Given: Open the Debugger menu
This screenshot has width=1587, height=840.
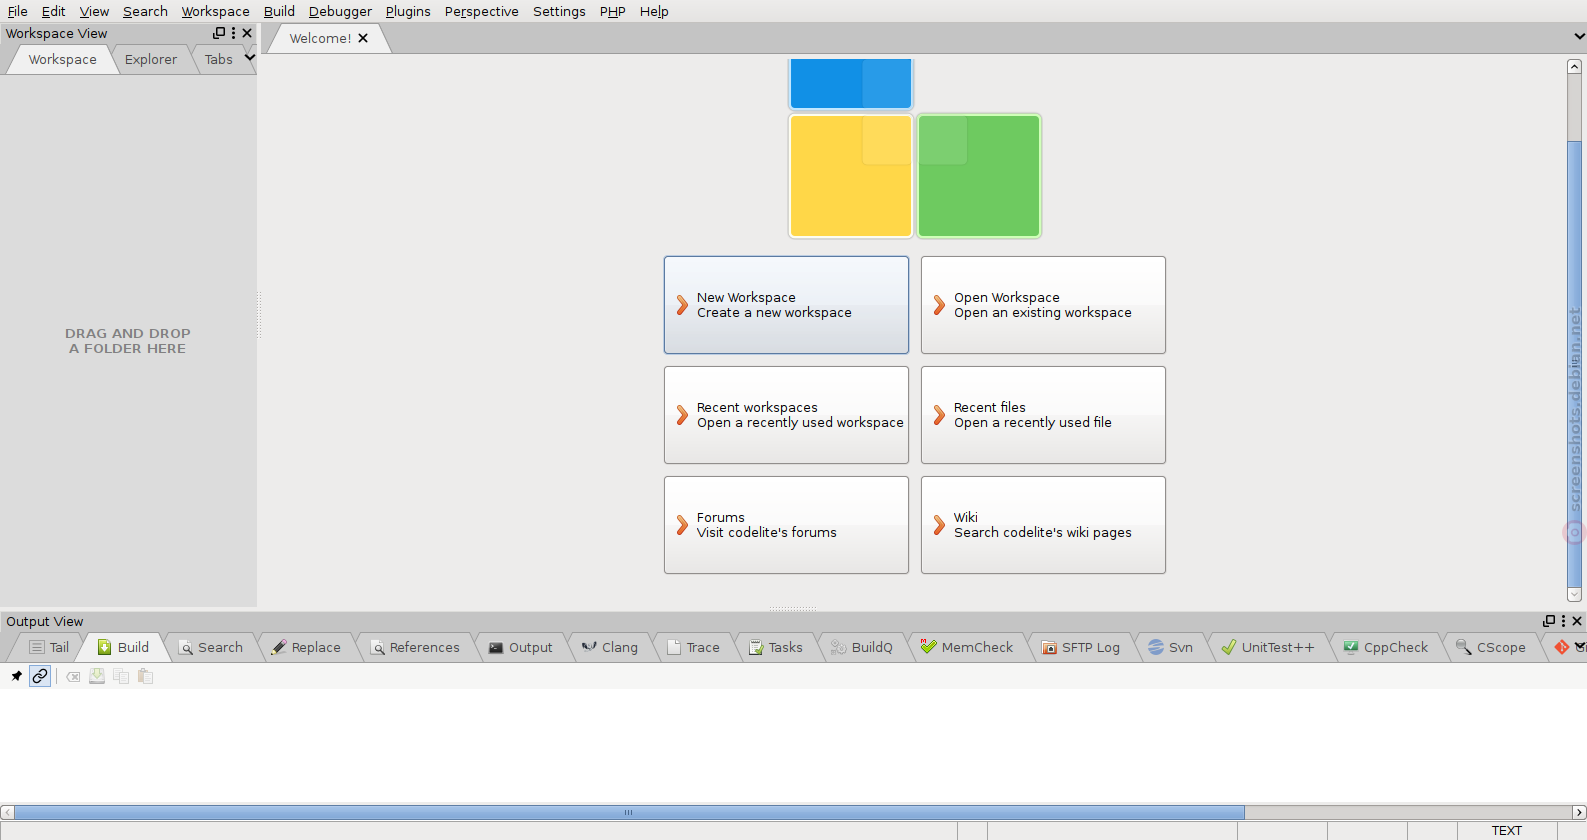Looking at the screenshot, I should [x=340, y=11].
